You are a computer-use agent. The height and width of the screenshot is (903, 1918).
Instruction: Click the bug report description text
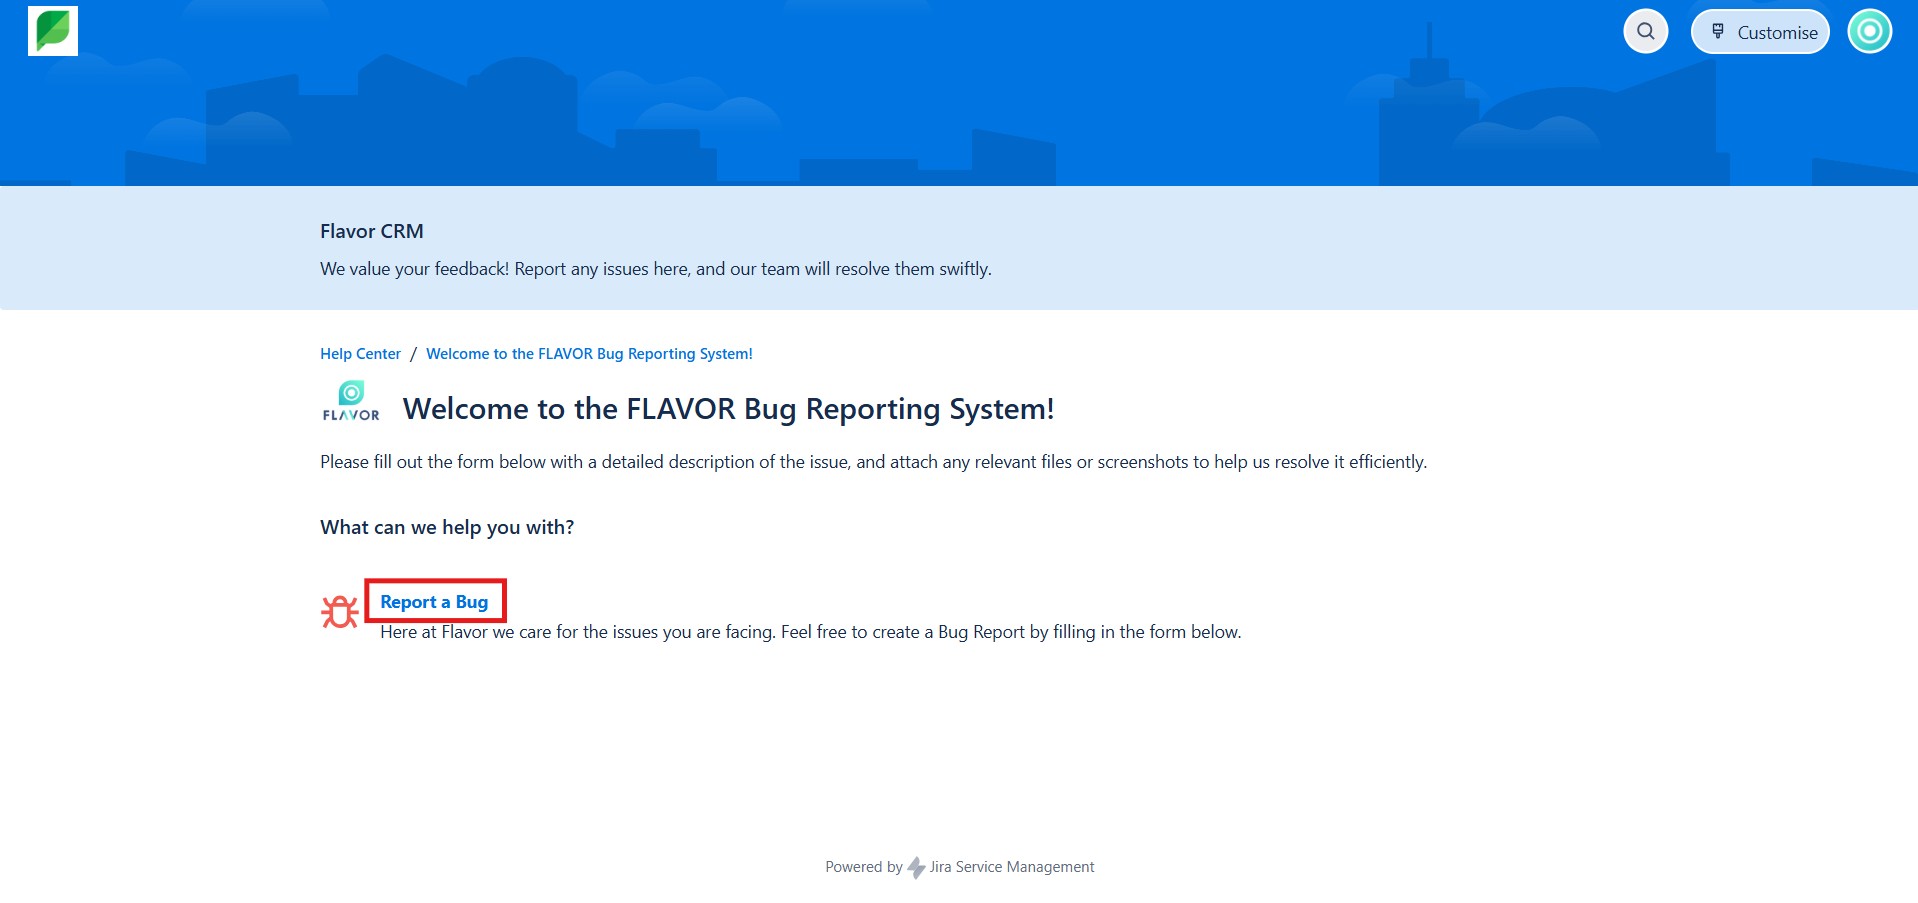[810, 632]
